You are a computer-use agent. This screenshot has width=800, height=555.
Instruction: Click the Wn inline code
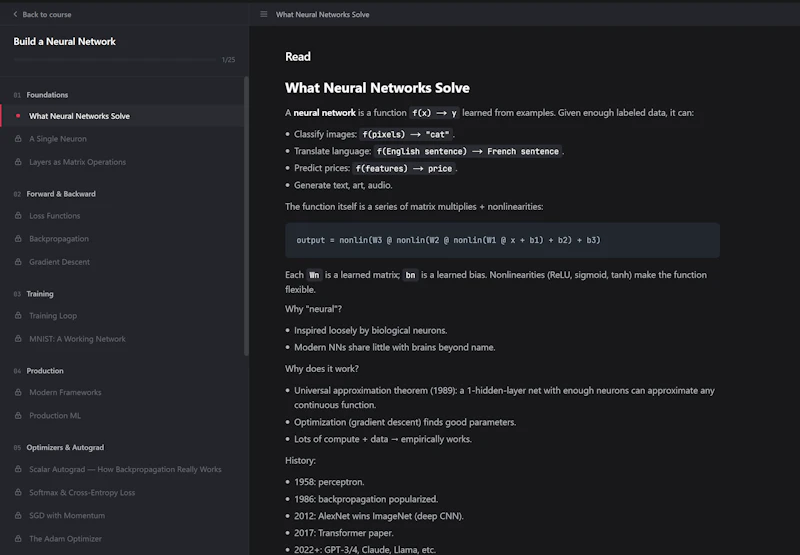[x=314, y=275]
